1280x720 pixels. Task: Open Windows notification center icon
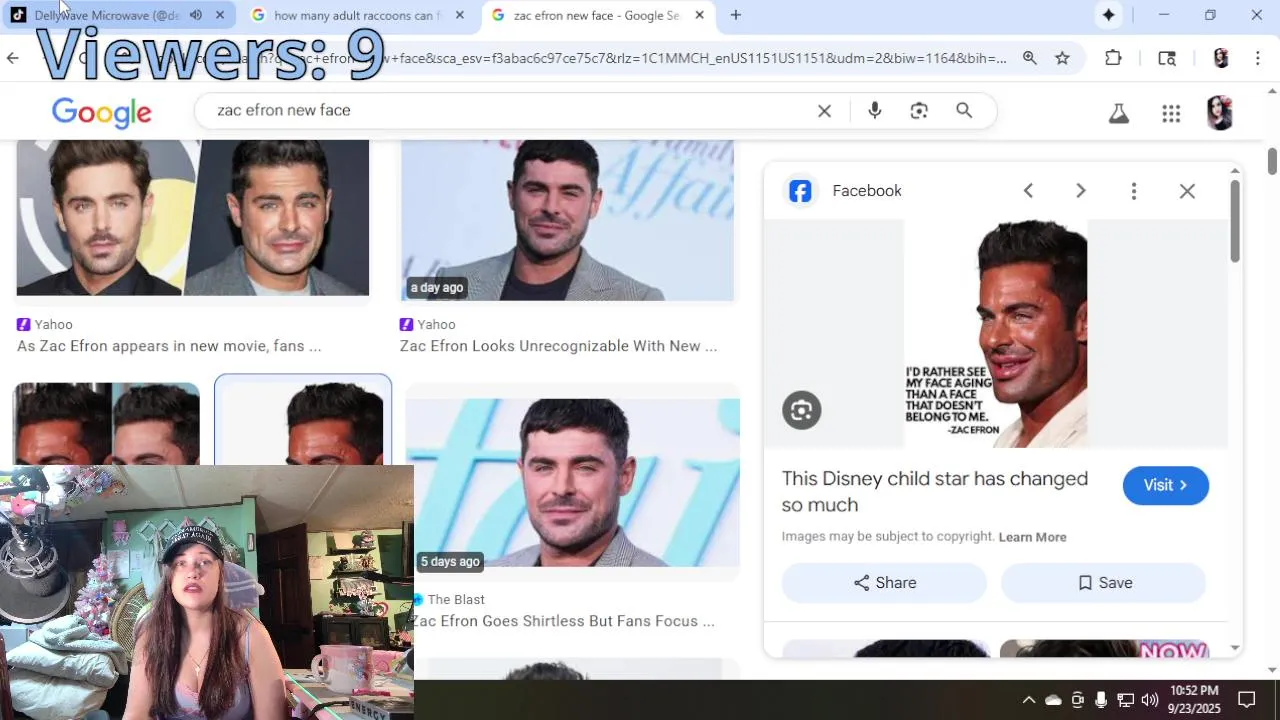tap(1247, 700)
